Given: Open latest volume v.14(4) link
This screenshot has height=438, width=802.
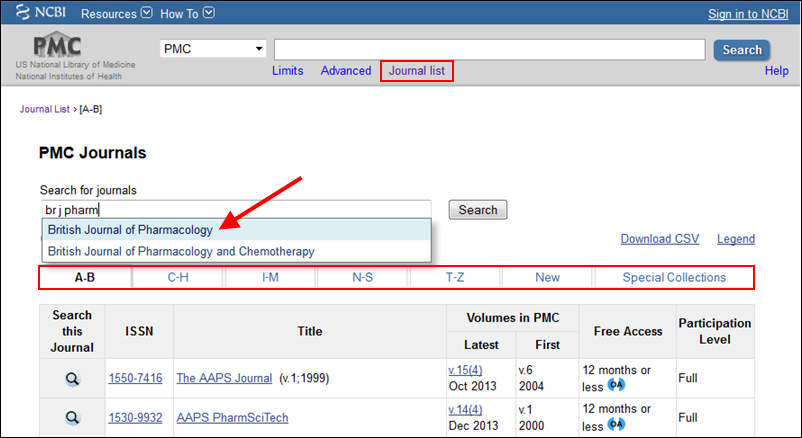Looking at the screenshot, I should pos(465,409).
